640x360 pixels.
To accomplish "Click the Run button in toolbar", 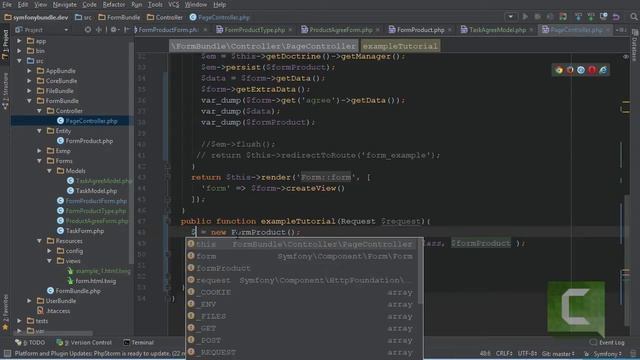I will pyautogui.click(x=525, y=17).
